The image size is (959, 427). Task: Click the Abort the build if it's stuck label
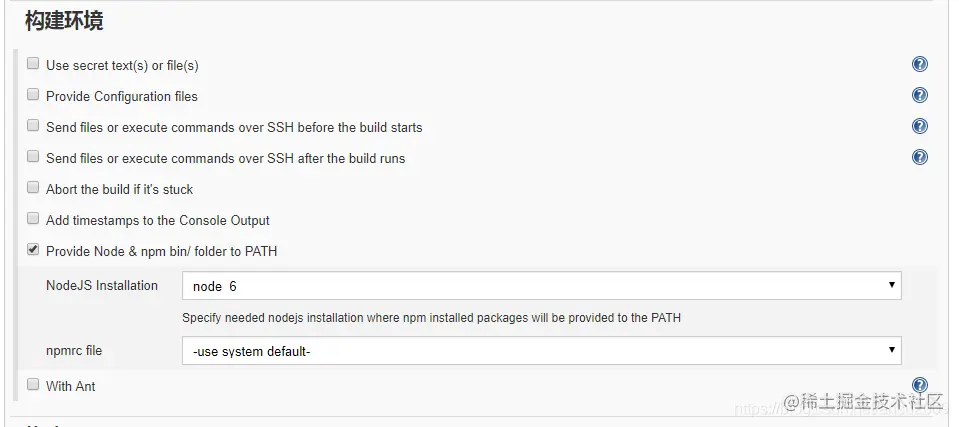[x=119, y=189]
